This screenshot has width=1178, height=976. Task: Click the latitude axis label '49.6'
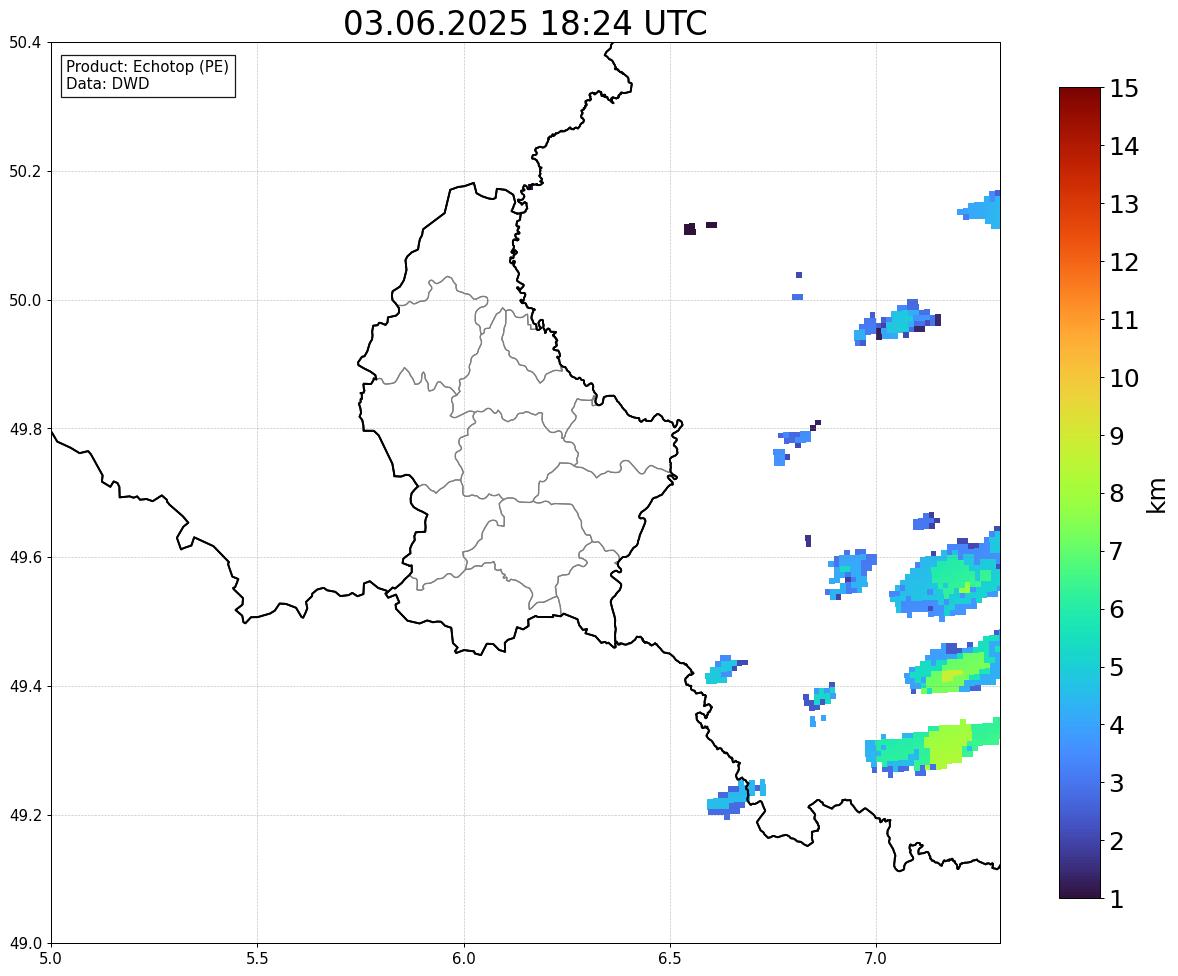[26, 557]
